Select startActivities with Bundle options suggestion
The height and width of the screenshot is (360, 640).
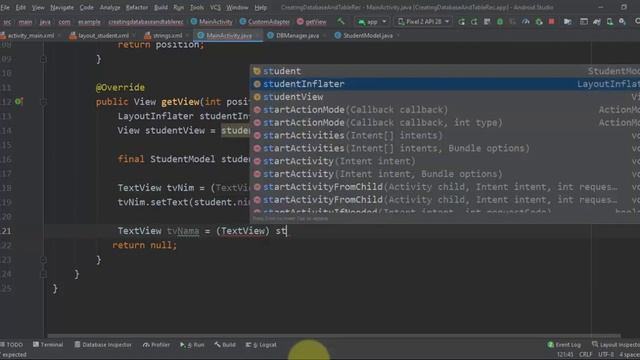pos(445,148)
